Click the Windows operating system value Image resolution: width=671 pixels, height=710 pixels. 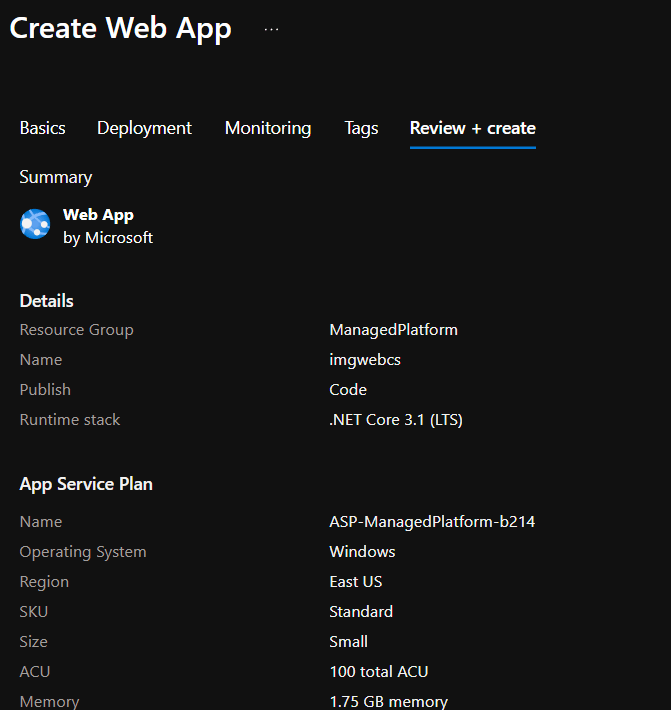click(362, 552)
